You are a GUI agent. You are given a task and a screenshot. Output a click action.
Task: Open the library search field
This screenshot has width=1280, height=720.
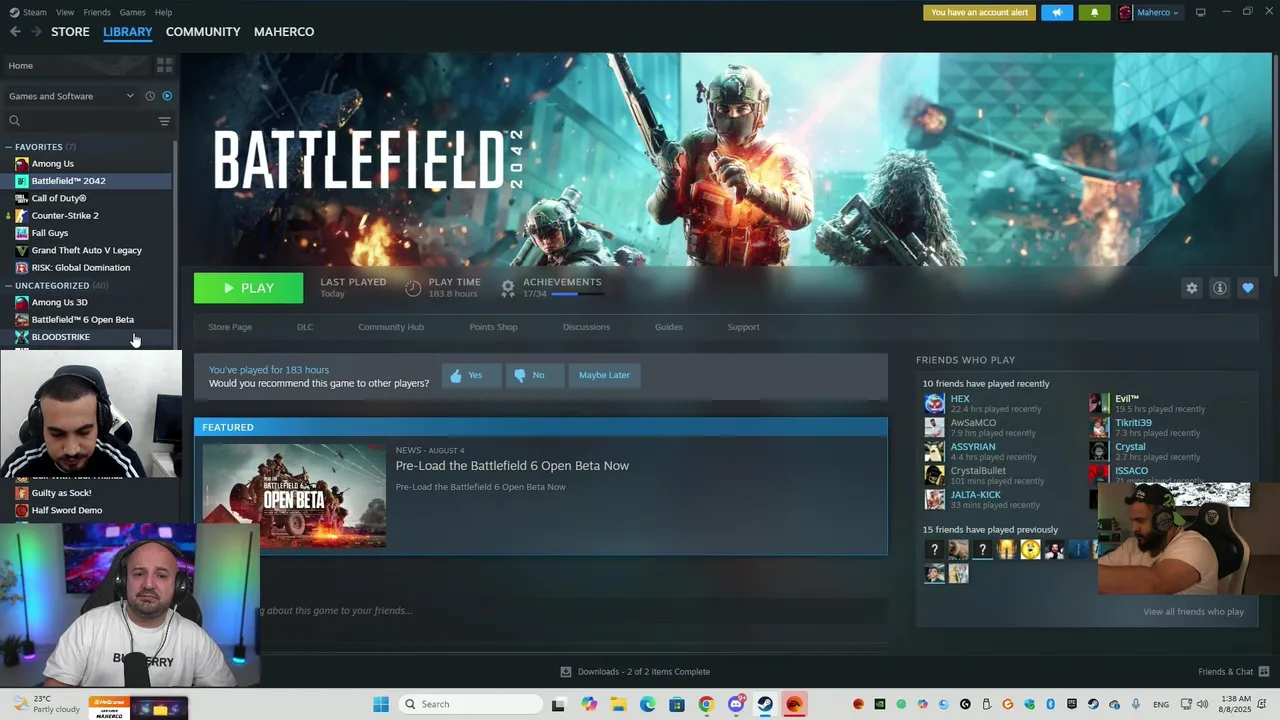[78, 121]
